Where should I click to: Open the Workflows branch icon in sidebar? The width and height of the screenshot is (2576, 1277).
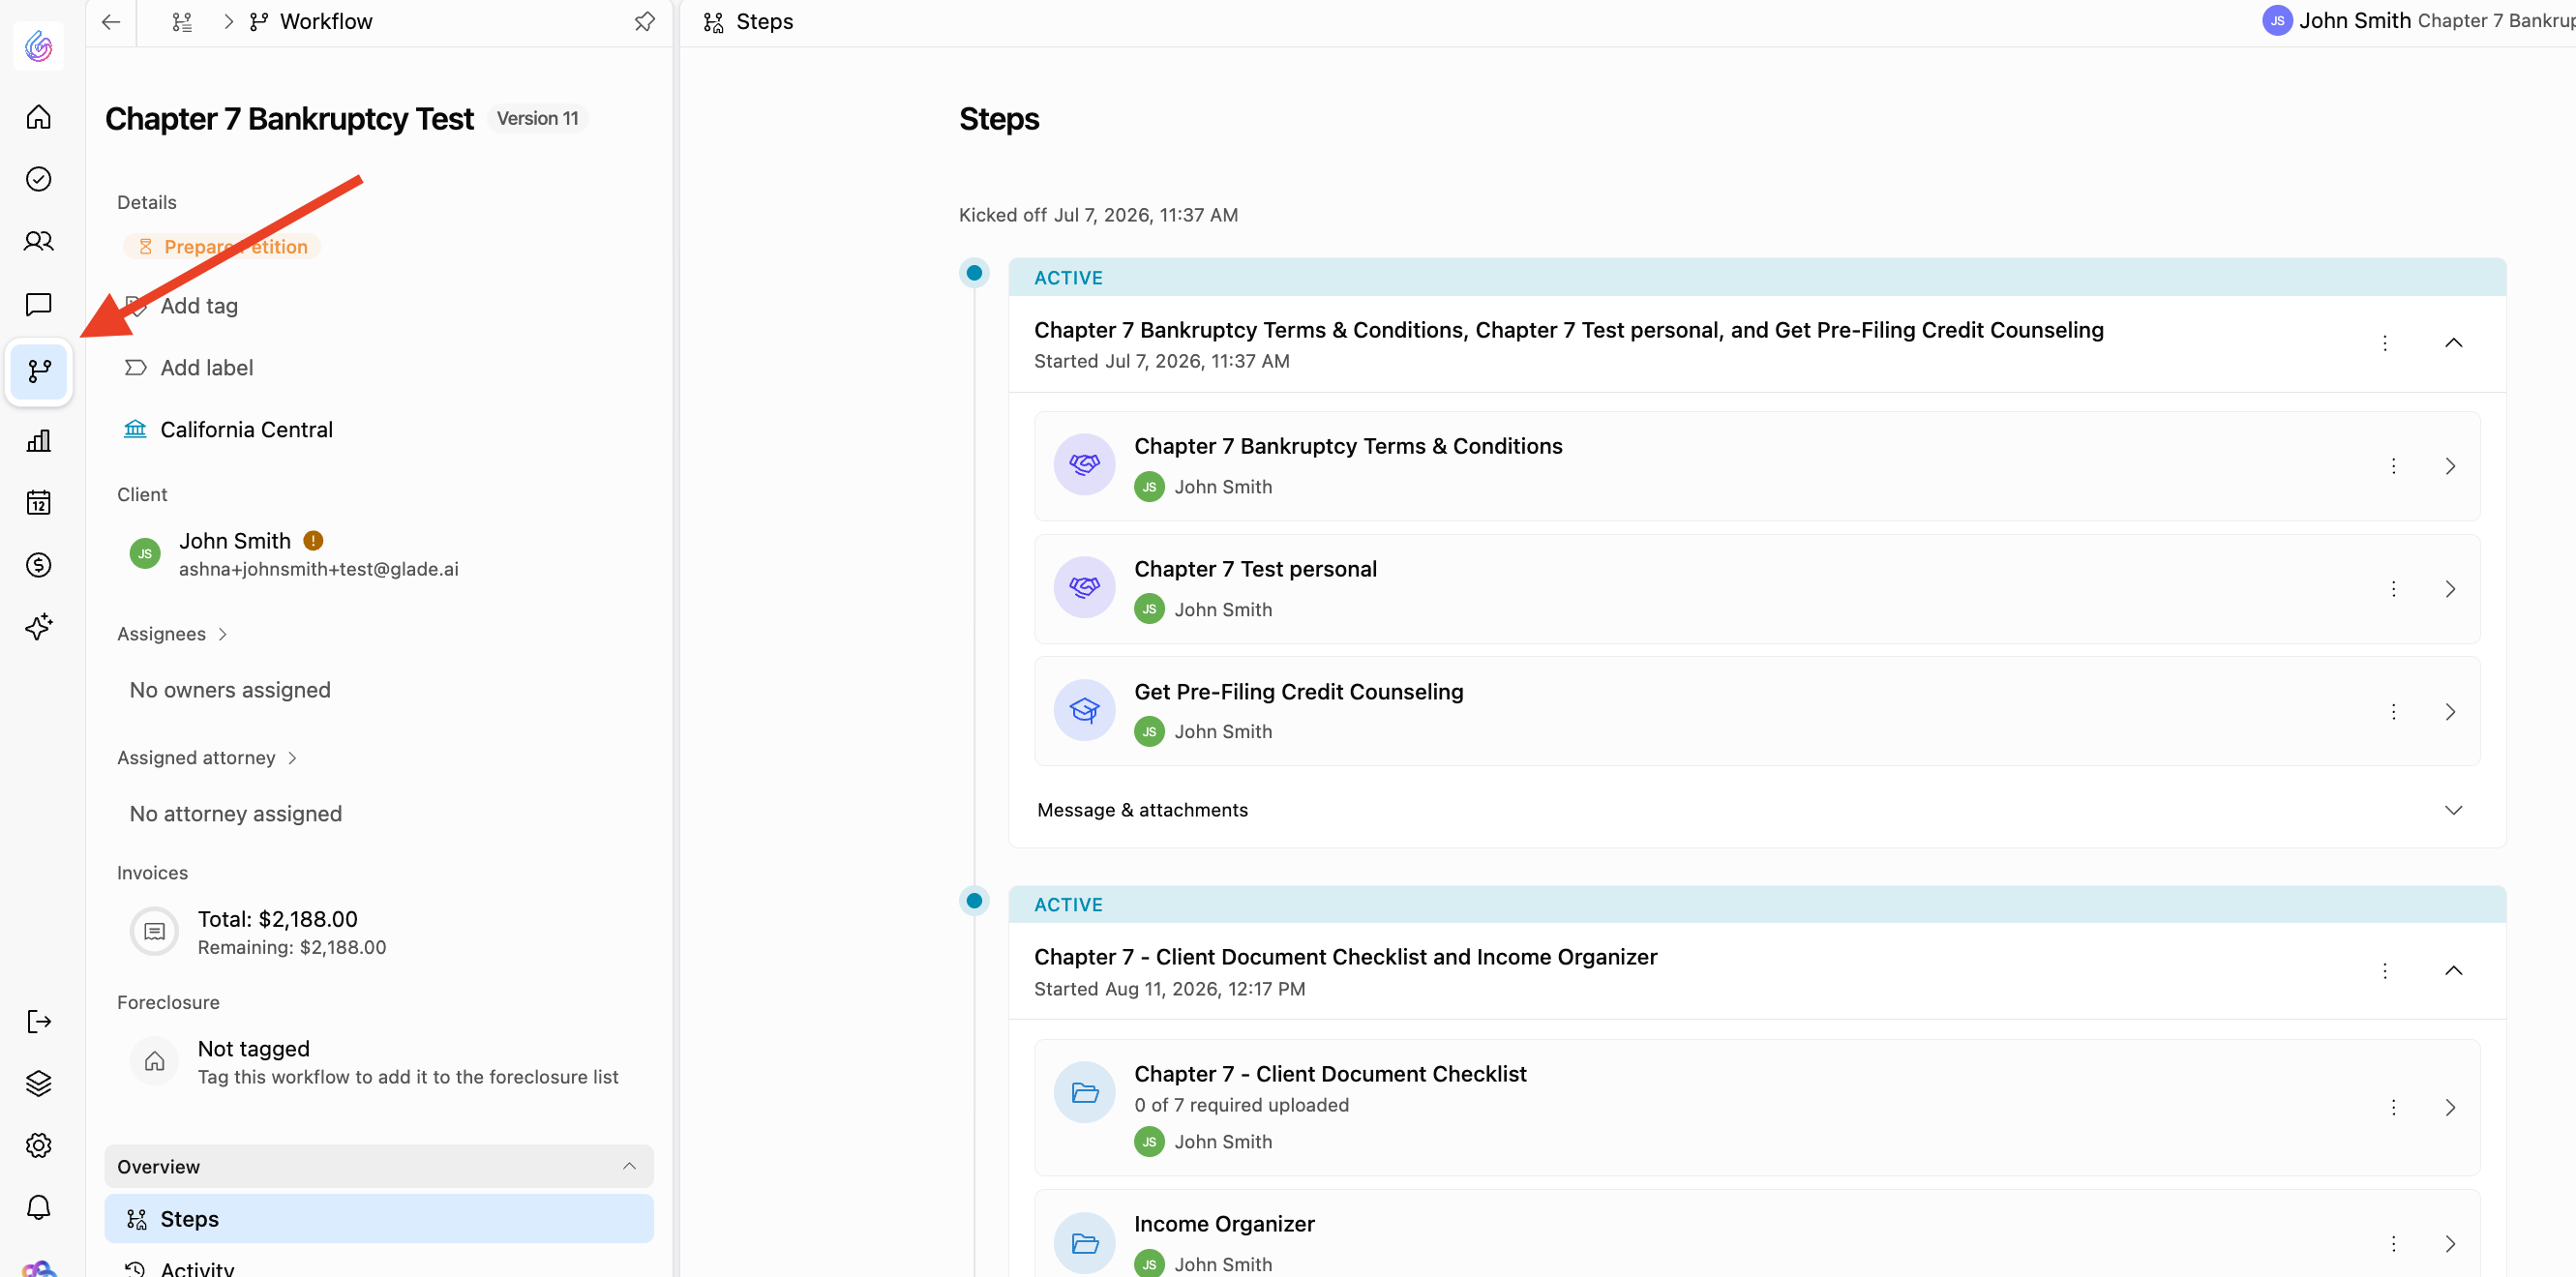click(x=39, y=372)
